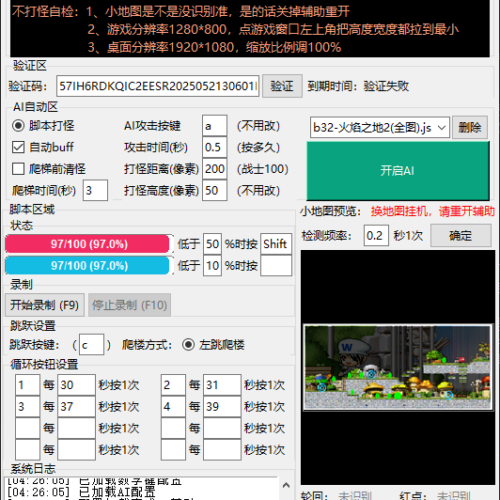The image size is (500, 500).
Task: Click the 验证 button
Action: pos(282,86)
